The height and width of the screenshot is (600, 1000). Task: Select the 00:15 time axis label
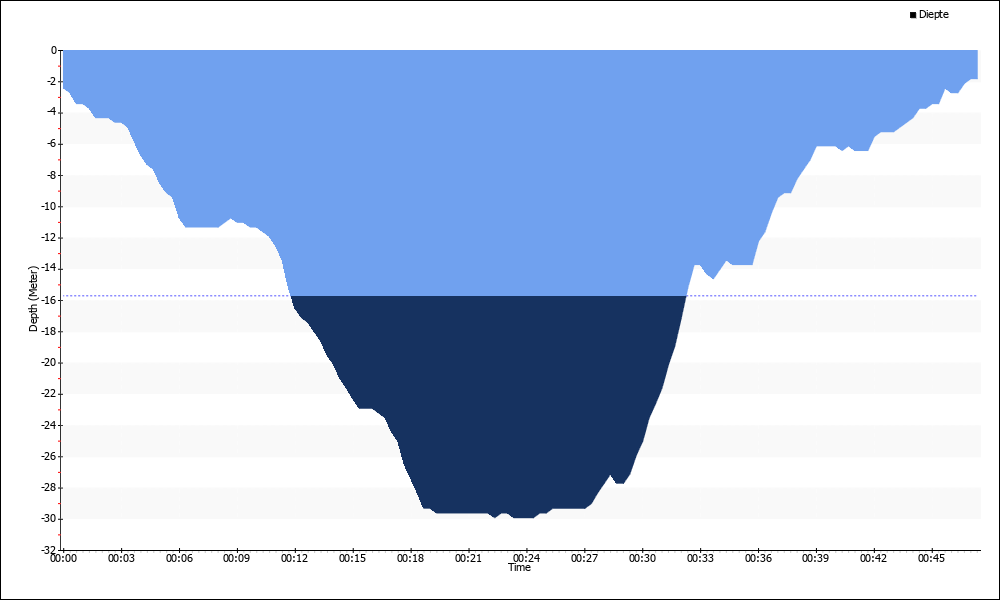[x=353, y=558]
